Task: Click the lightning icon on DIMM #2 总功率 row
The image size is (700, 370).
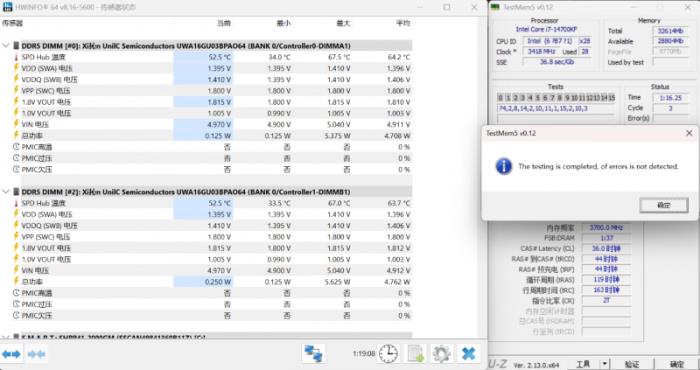Action: coord(16,281)
